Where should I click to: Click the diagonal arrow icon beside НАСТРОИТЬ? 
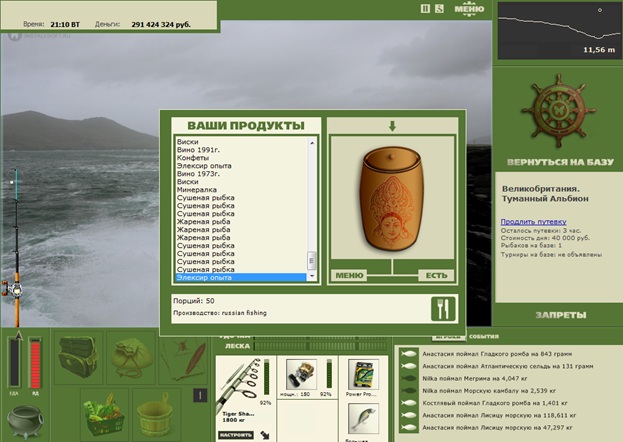[x=265, y=435]
